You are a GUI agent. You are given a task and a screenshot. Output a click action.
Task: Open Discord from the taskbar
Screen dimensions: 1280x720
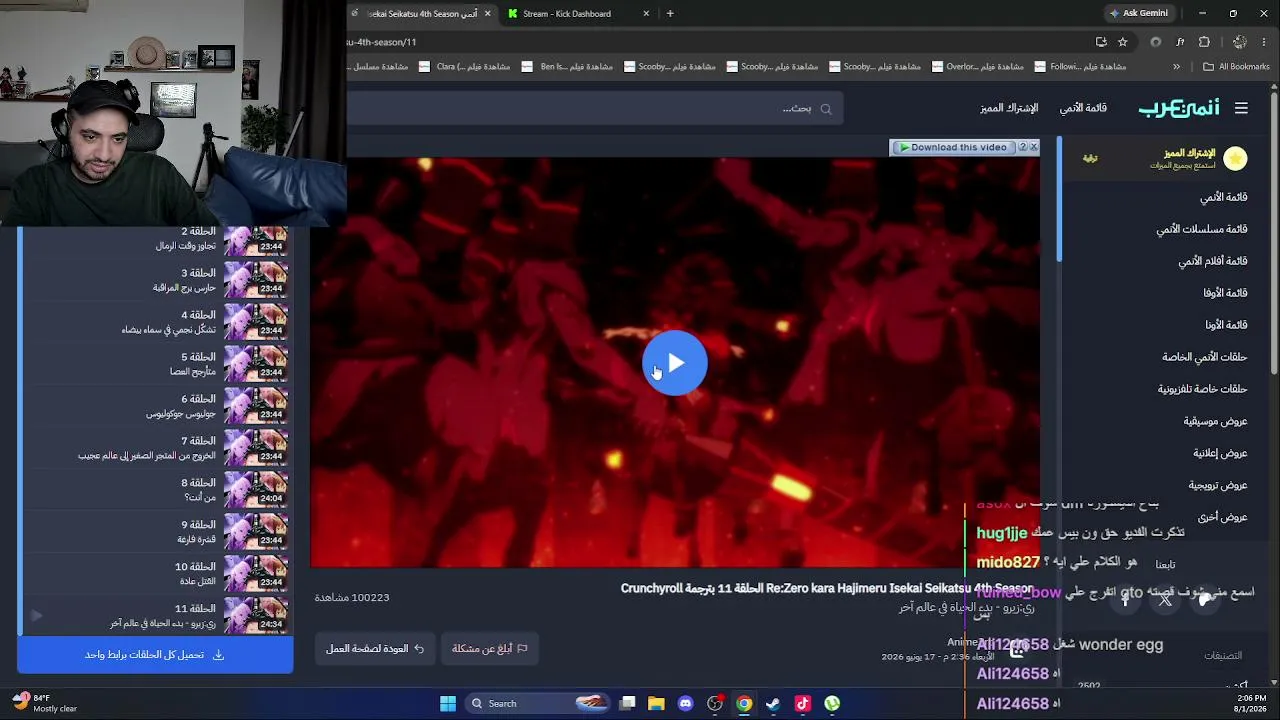coord(685,703)
